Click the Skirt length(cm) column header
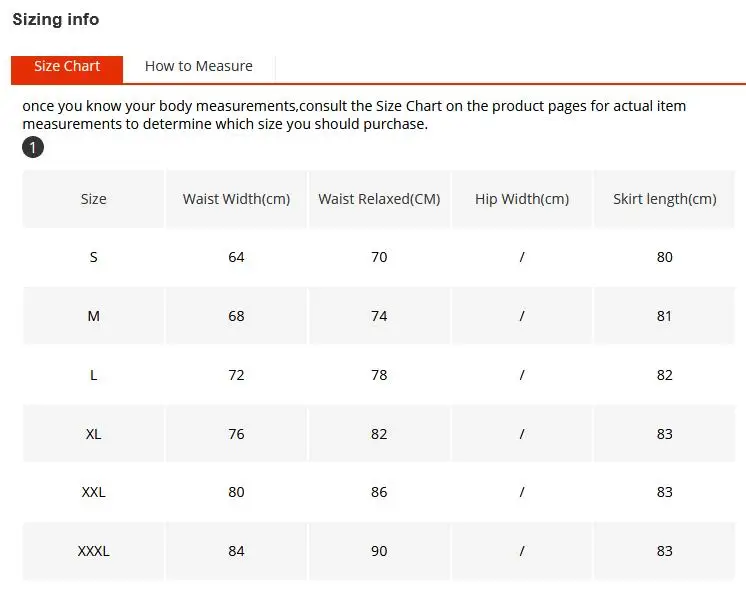This screenshot has width=746, height=594. click(x=665, y=199)
